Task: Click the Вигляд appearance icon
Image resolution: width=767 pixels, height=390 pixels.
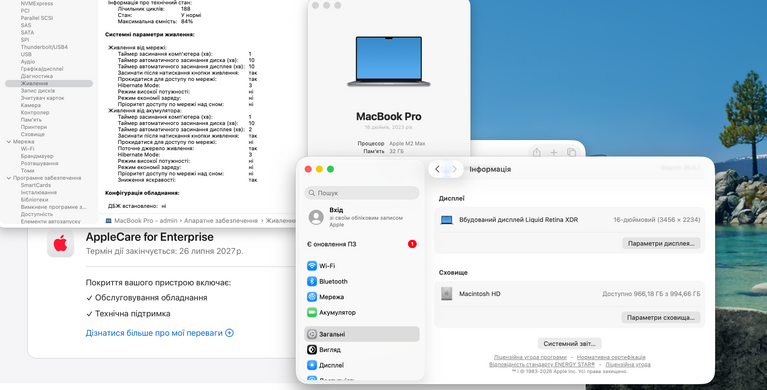Action: [312, 349]
